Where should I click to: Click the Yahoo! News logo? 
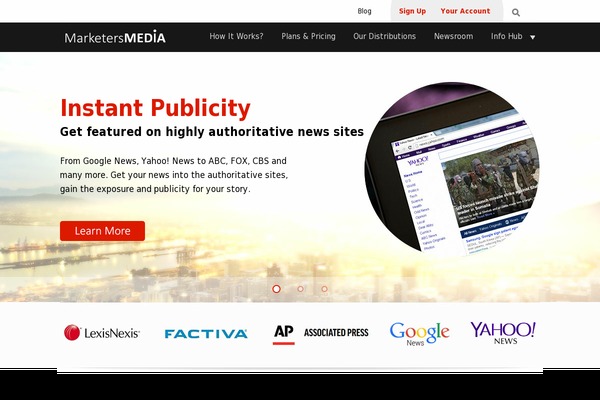click(x=503, y=333)
